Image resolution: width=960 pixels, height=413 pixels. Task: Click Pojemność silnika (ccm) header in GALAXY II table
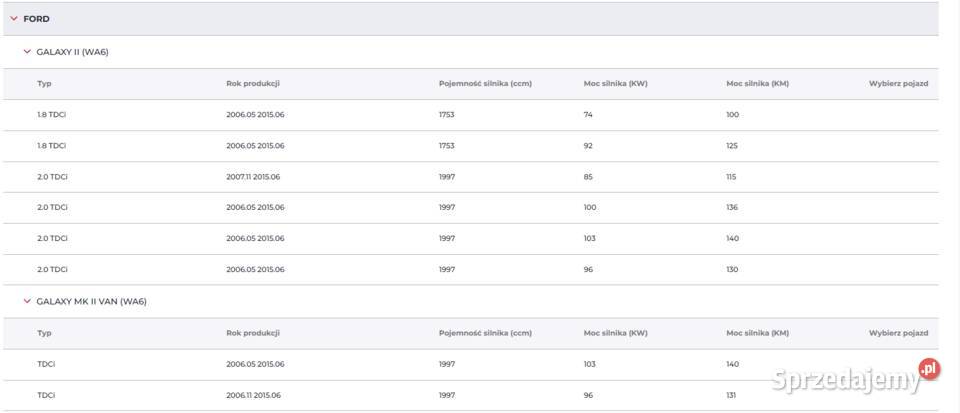click(485, 84)
